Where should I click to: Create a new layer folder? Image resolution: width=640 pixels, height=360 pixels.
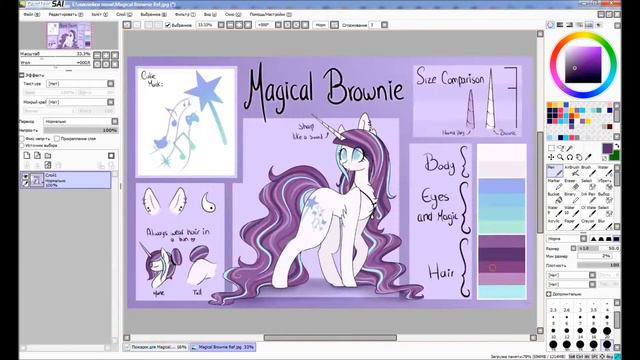[x=48, y=156]
